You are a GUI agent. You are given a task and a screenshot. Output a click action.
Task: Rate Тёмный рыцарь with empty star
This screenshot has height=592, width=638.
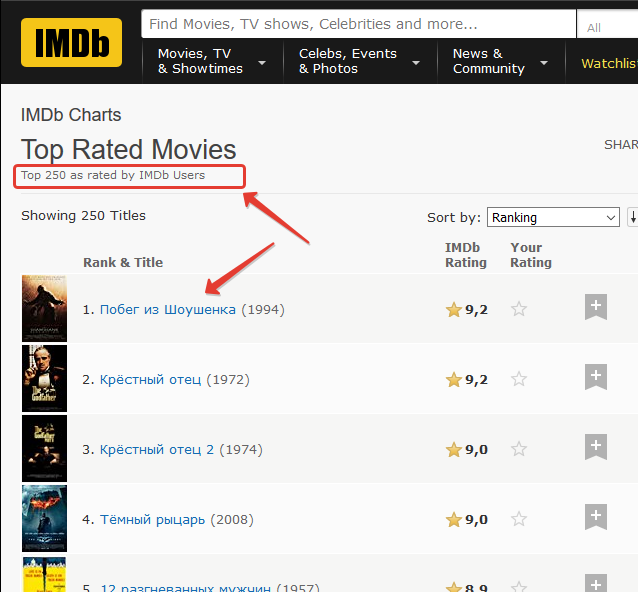coord(519,519)
